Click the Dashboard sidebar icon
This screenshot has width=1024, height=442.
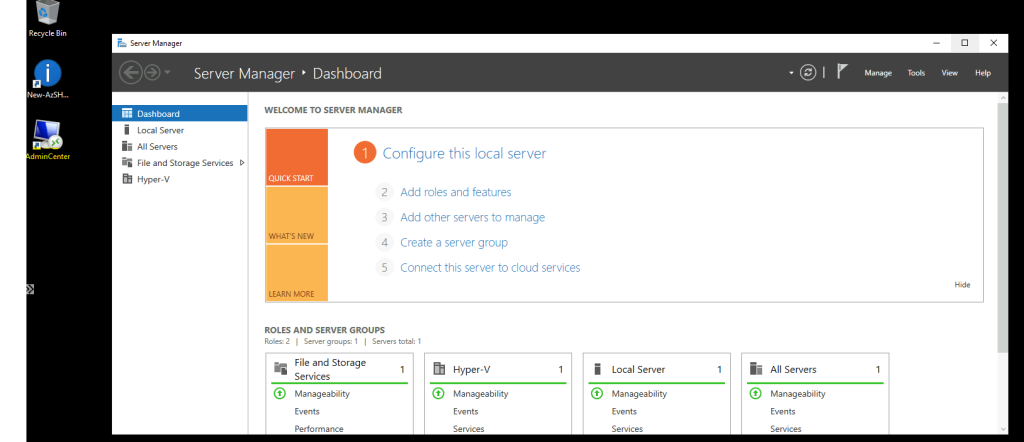(127, 114)
